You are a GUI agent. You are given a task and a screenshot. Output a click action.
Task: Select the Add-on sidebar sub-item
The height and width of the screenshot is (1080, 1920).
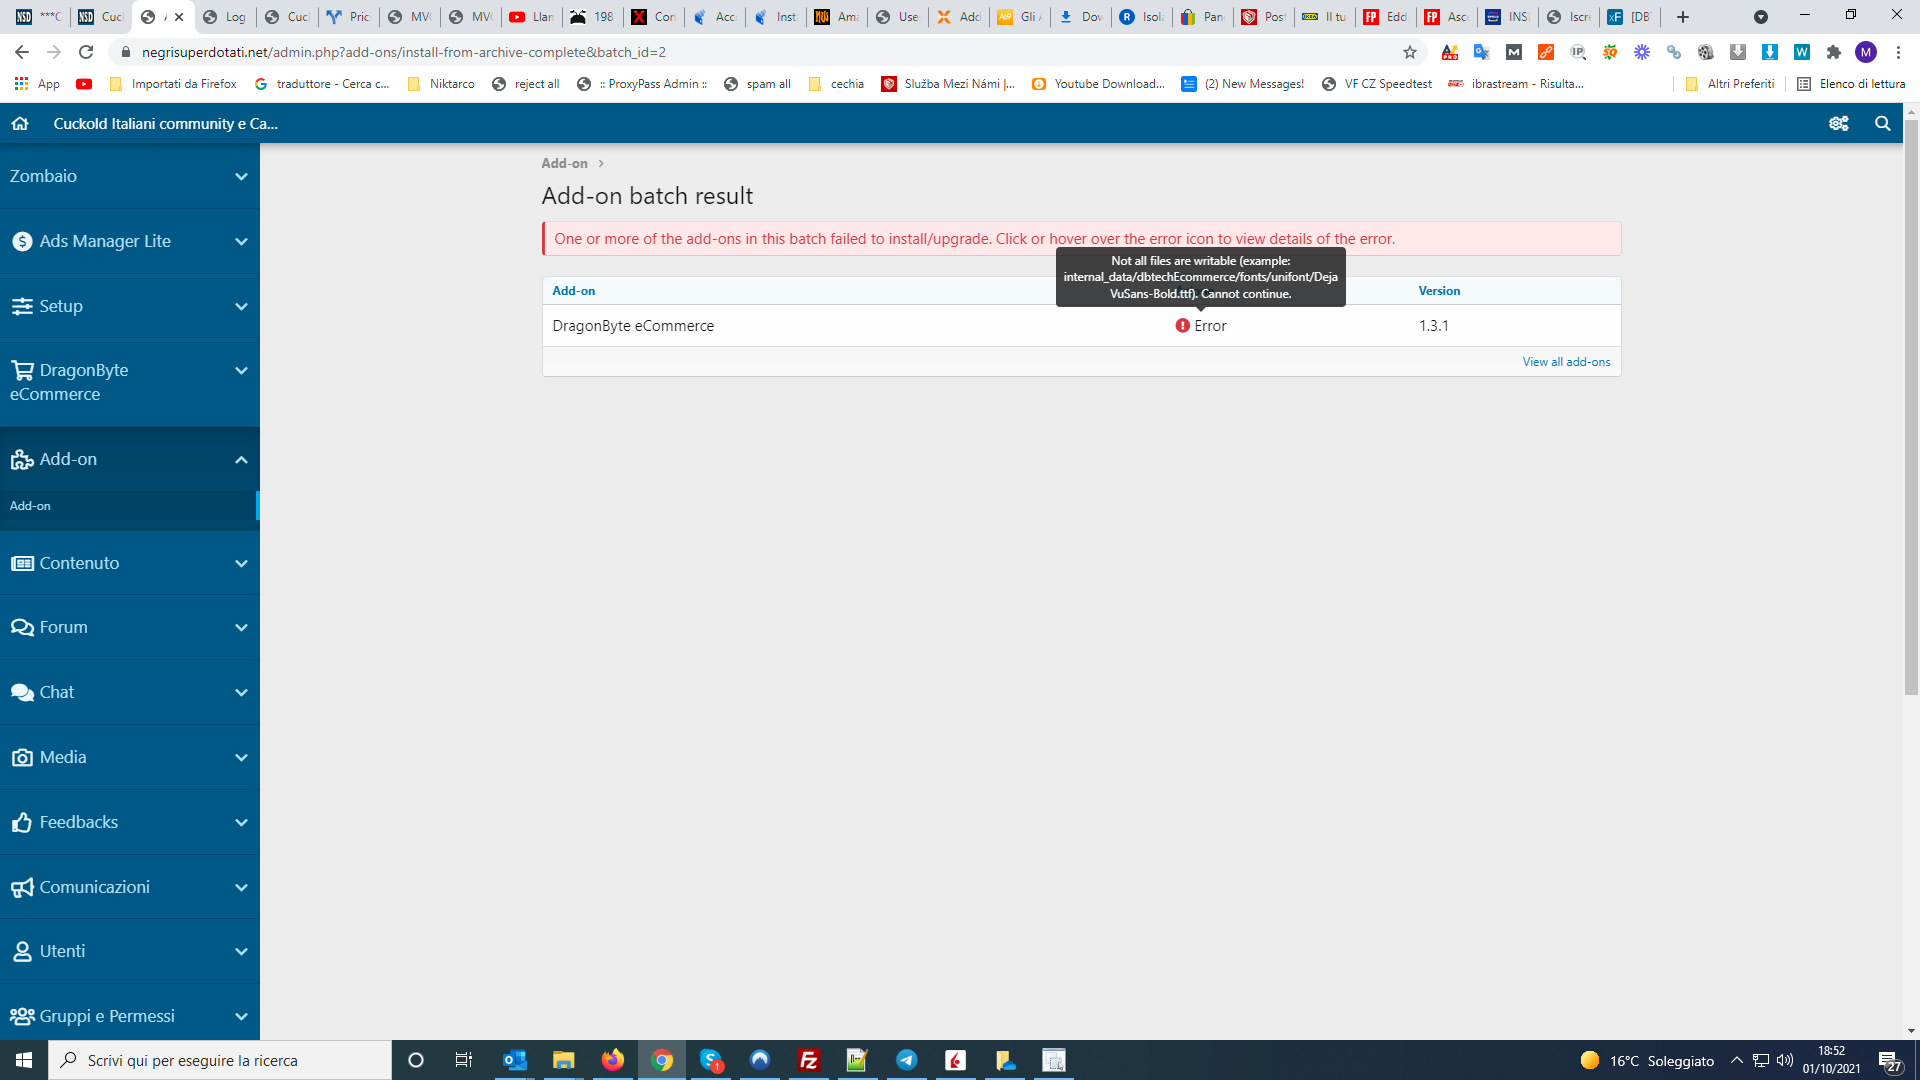(130, 506)
